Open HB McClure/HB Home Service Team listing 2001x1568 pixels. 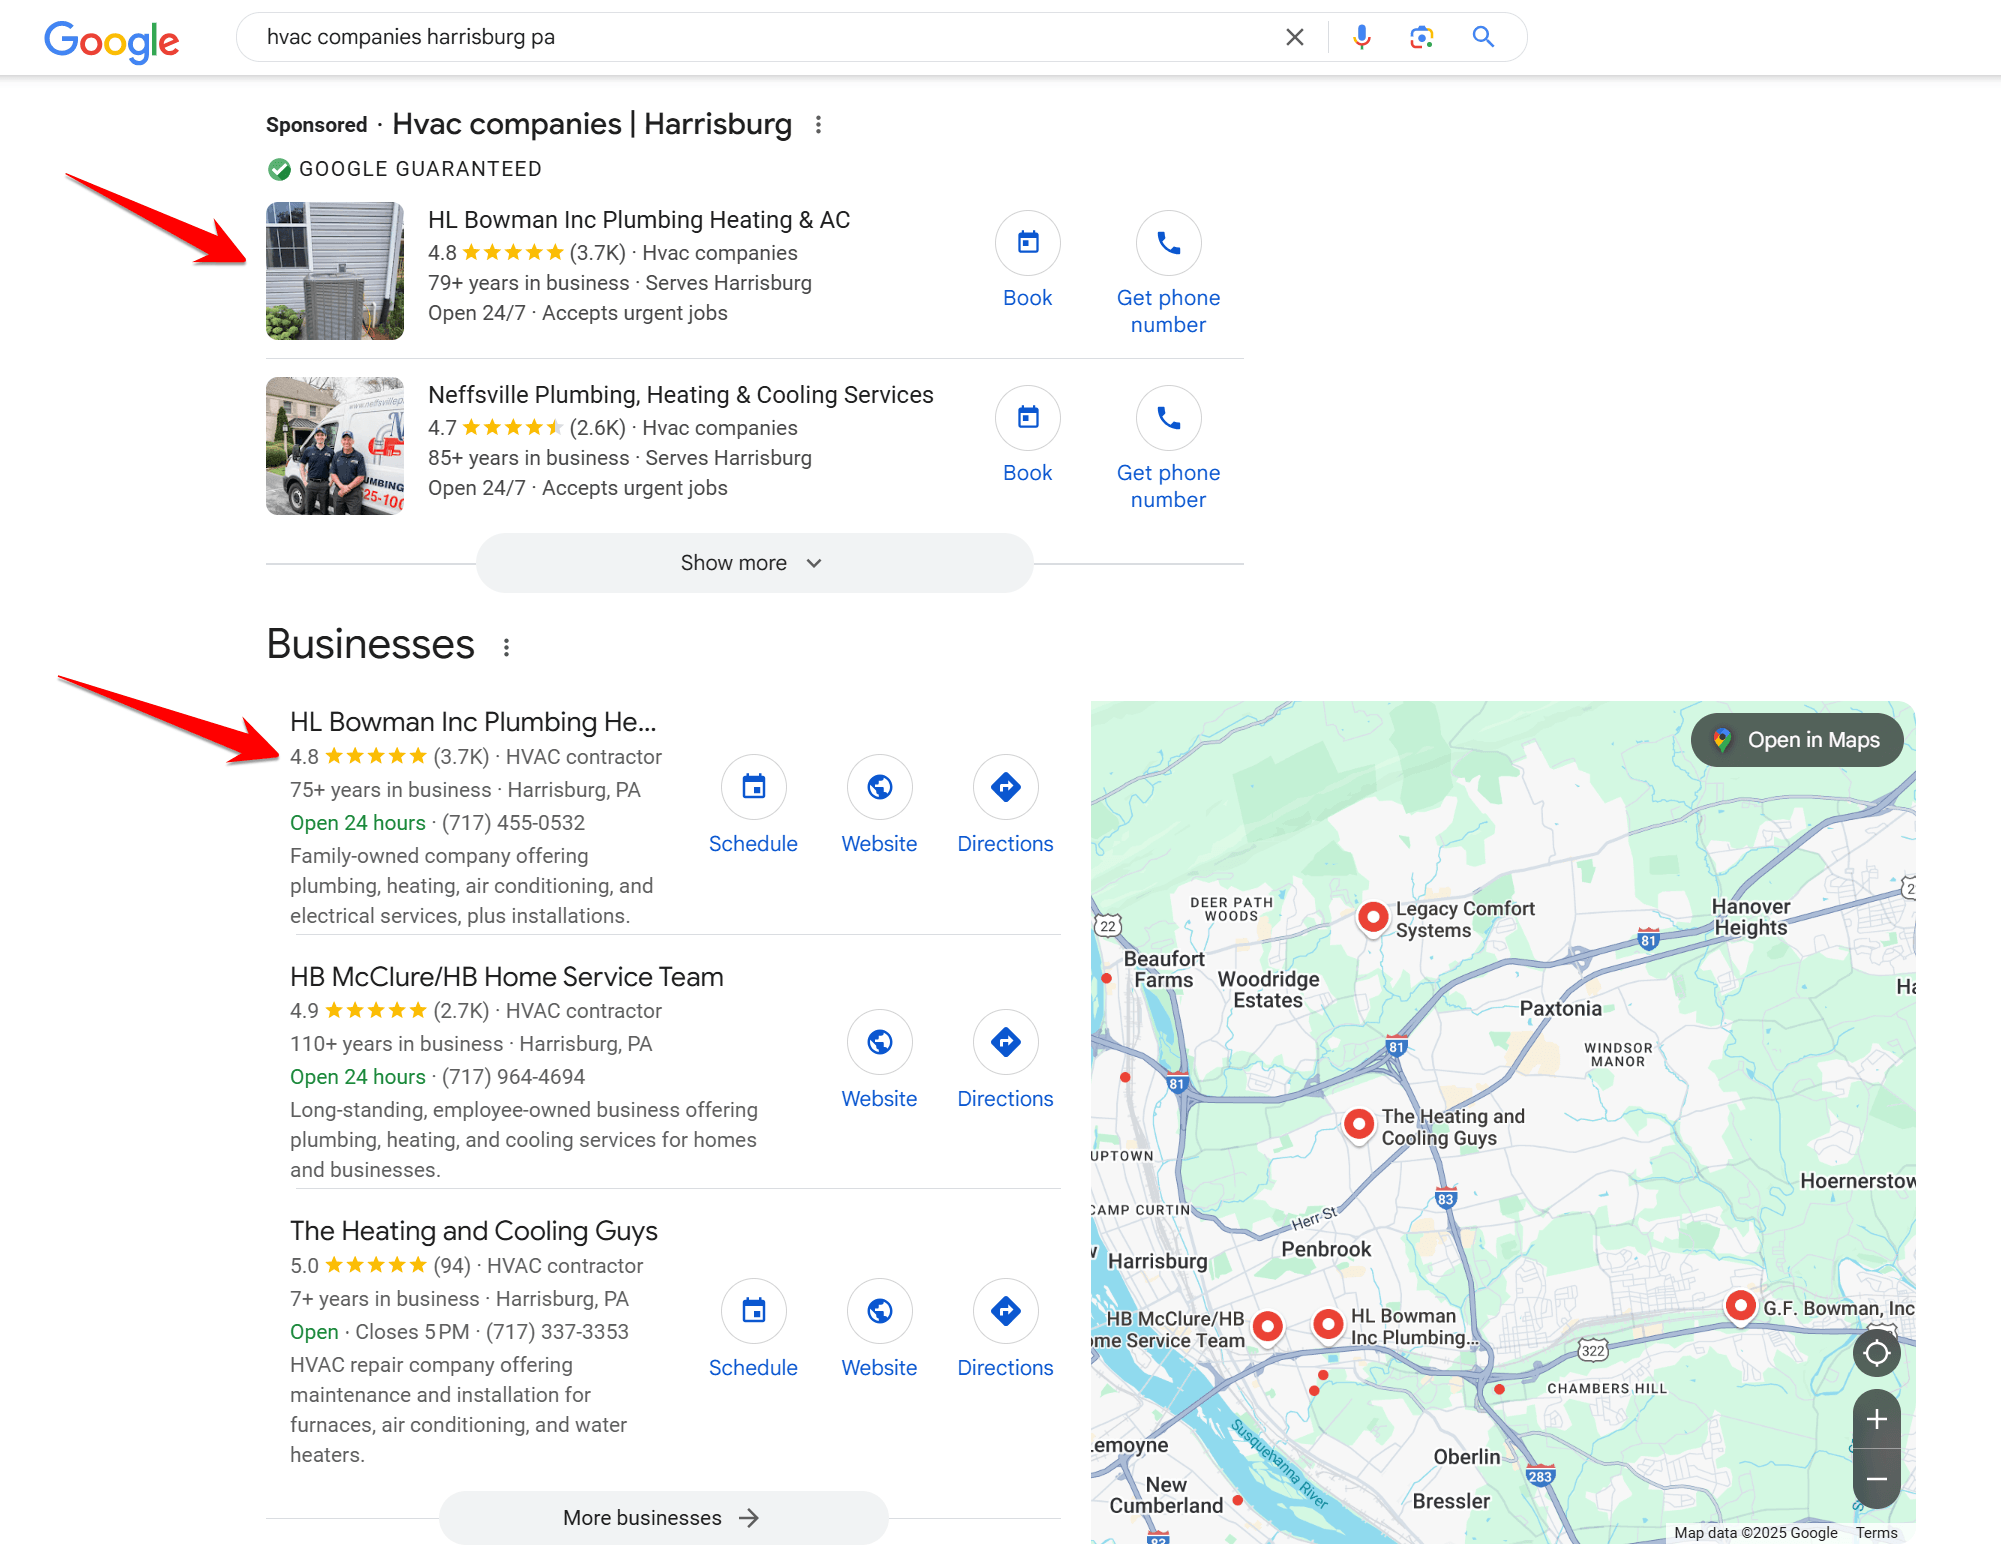click(507, 977)
